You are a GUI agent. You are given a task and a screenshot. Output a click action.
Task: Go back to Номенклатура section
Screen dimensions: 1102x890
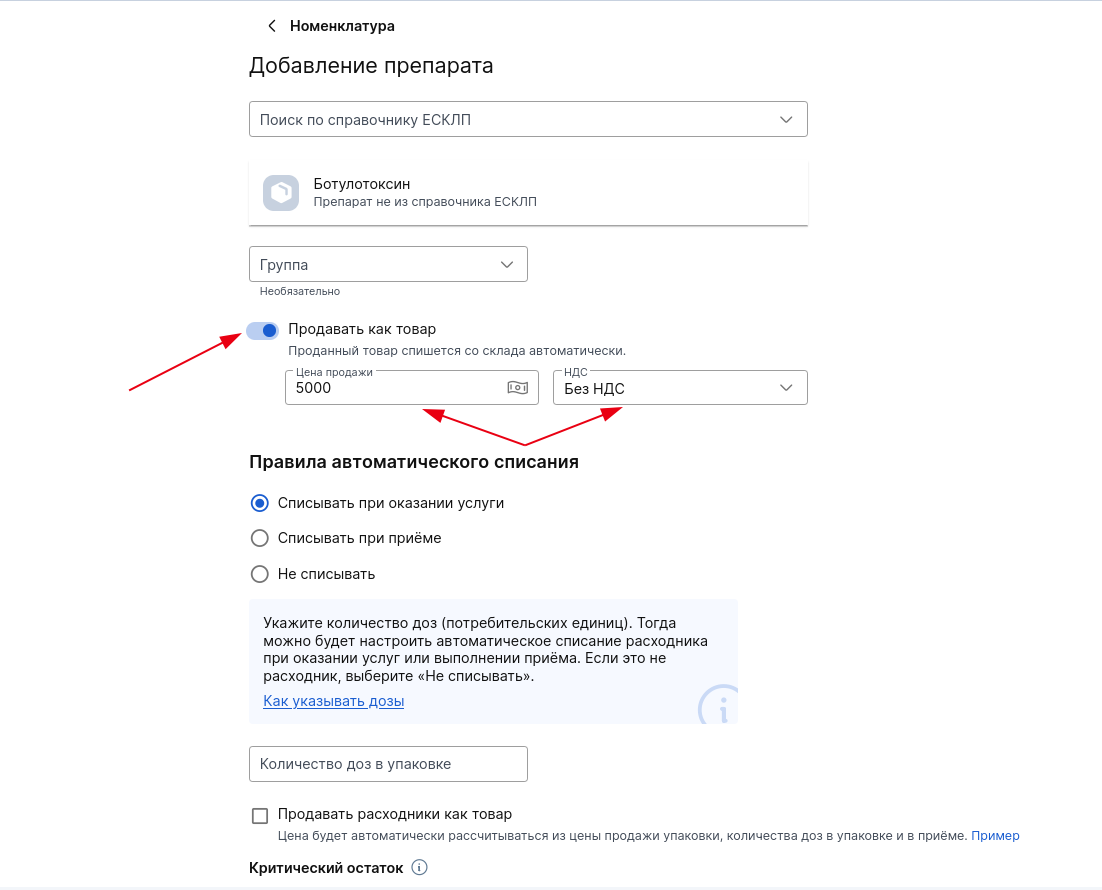[x=342, y=26]
